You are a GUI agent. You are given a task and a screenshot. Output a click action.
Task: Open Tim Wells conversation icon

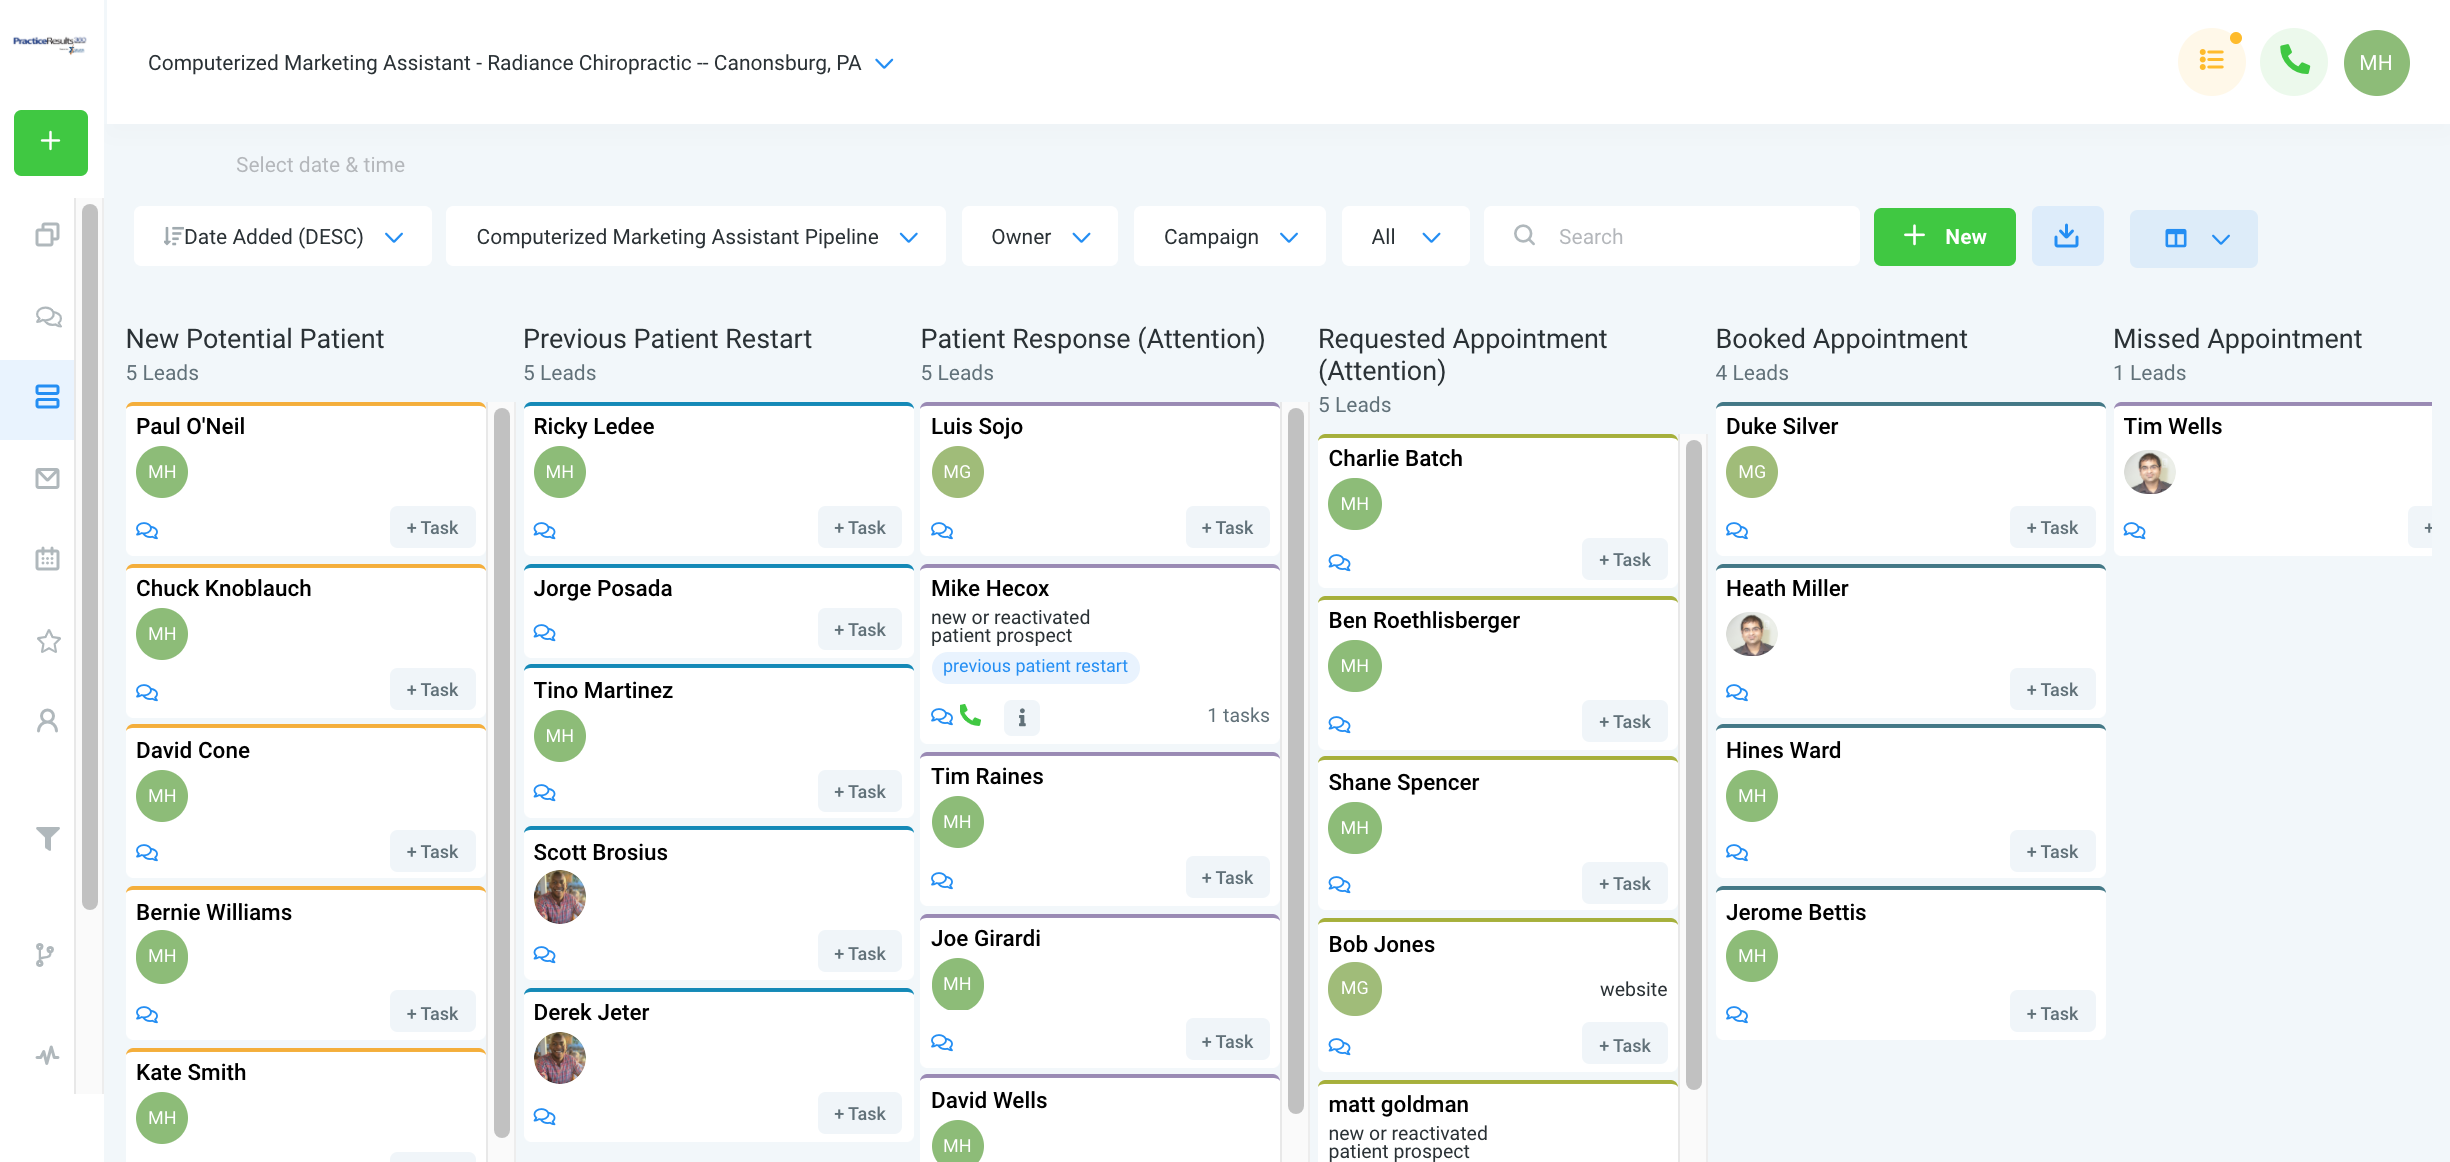(x=2134, y=530)
